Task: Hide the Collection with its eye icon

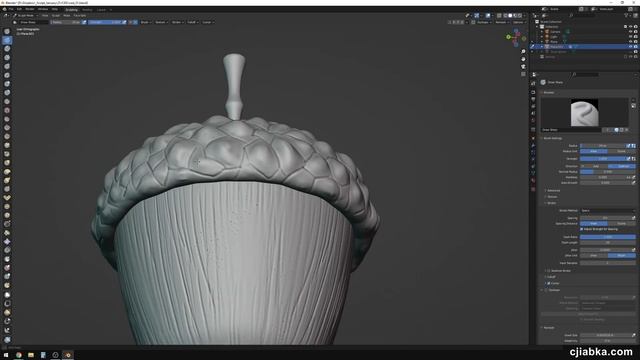Action: [630, 27]
